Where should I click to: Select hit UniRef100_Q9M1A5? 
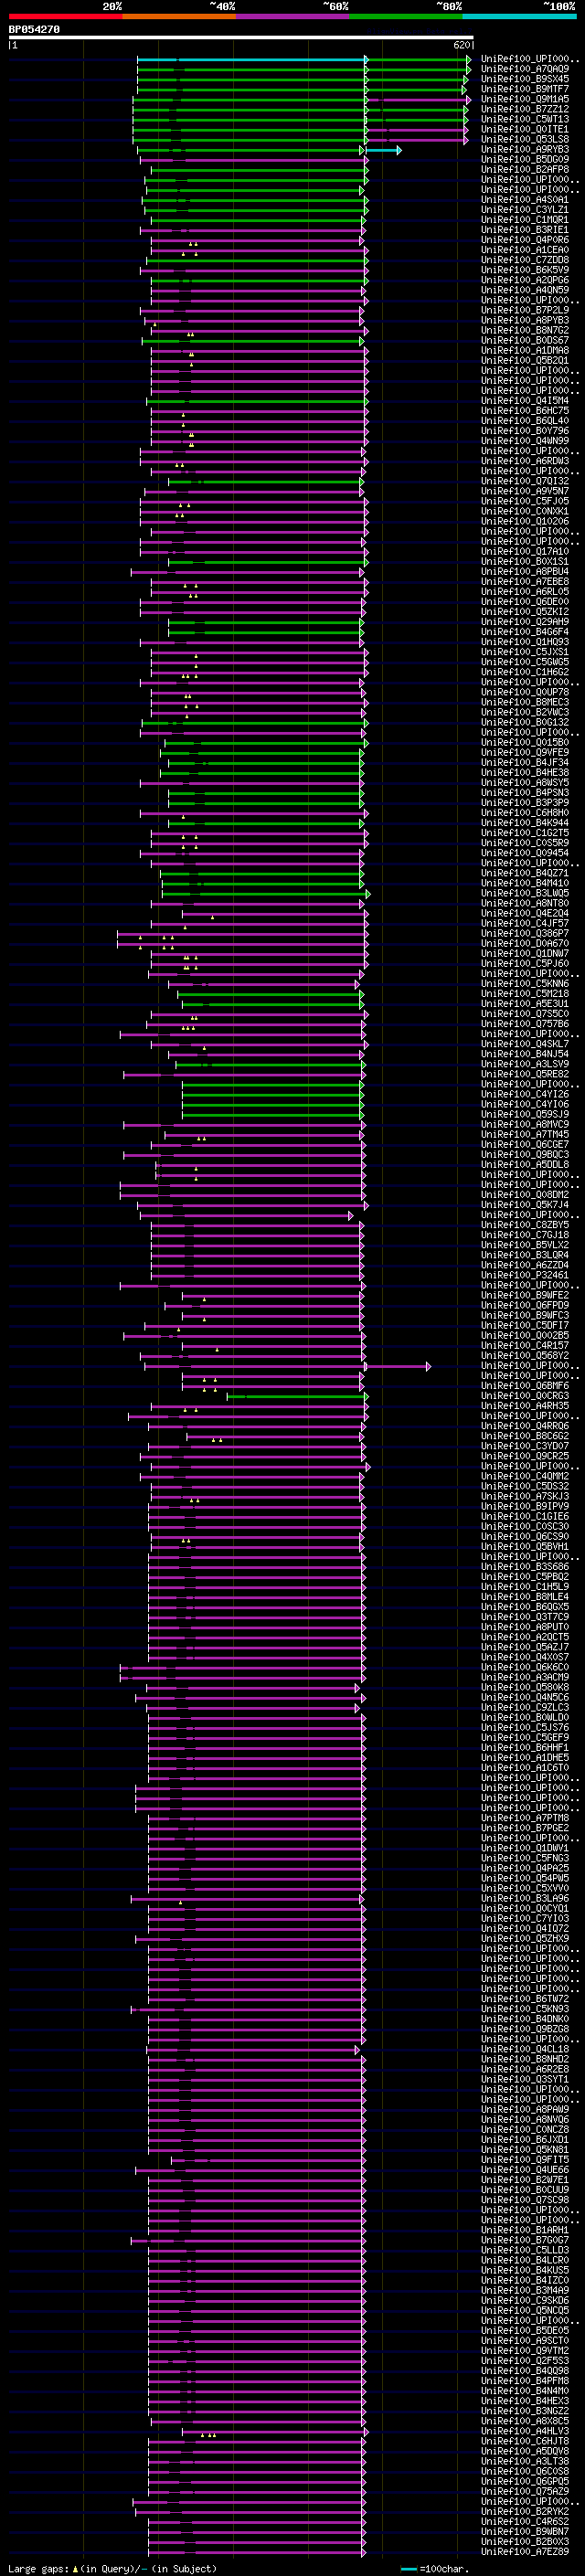pyautogui.click(x=525, y=99)
